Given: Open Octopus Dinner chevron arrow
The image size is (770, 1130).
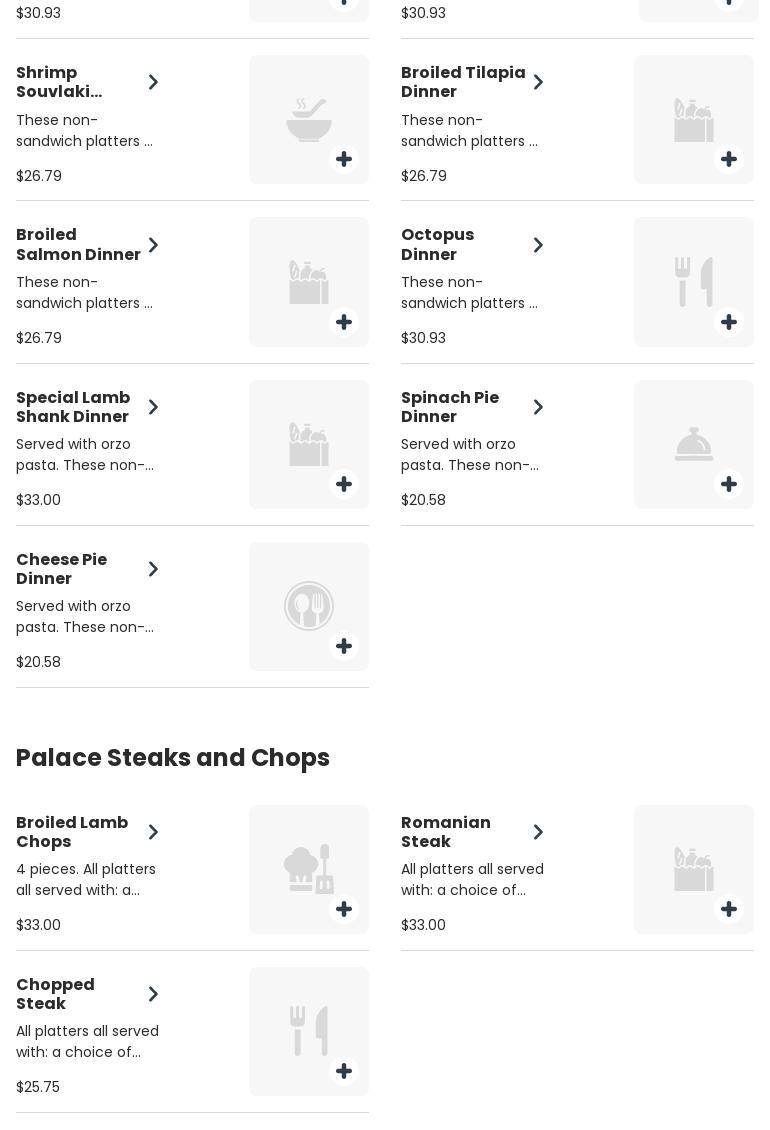Looking at the screenshot, I should coord(538,245).
